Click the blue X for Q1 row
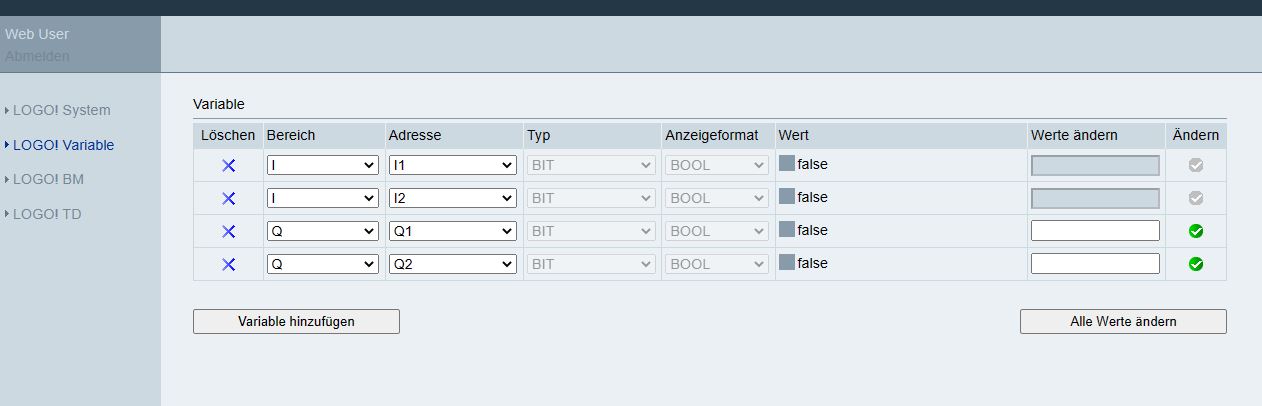The image size is (1262, 406). pyautogui.click(x=228, y=232)
